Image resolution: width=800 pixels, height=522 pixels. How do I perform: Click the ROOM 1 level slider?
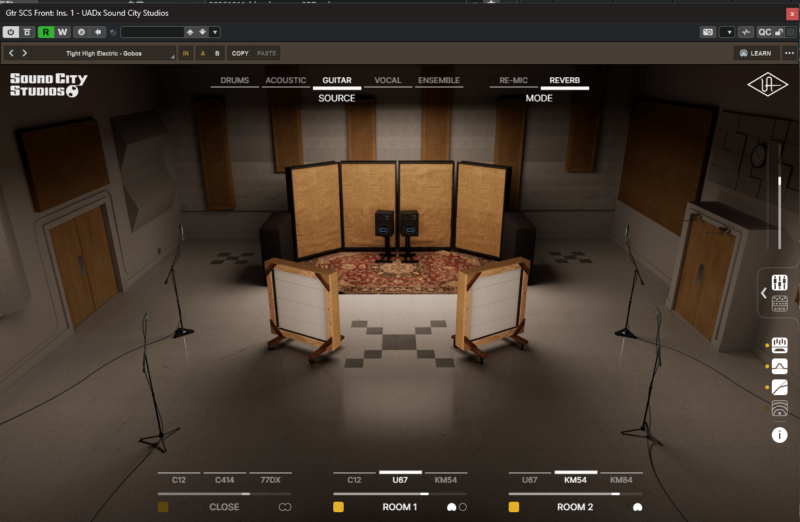pos(400,494)
